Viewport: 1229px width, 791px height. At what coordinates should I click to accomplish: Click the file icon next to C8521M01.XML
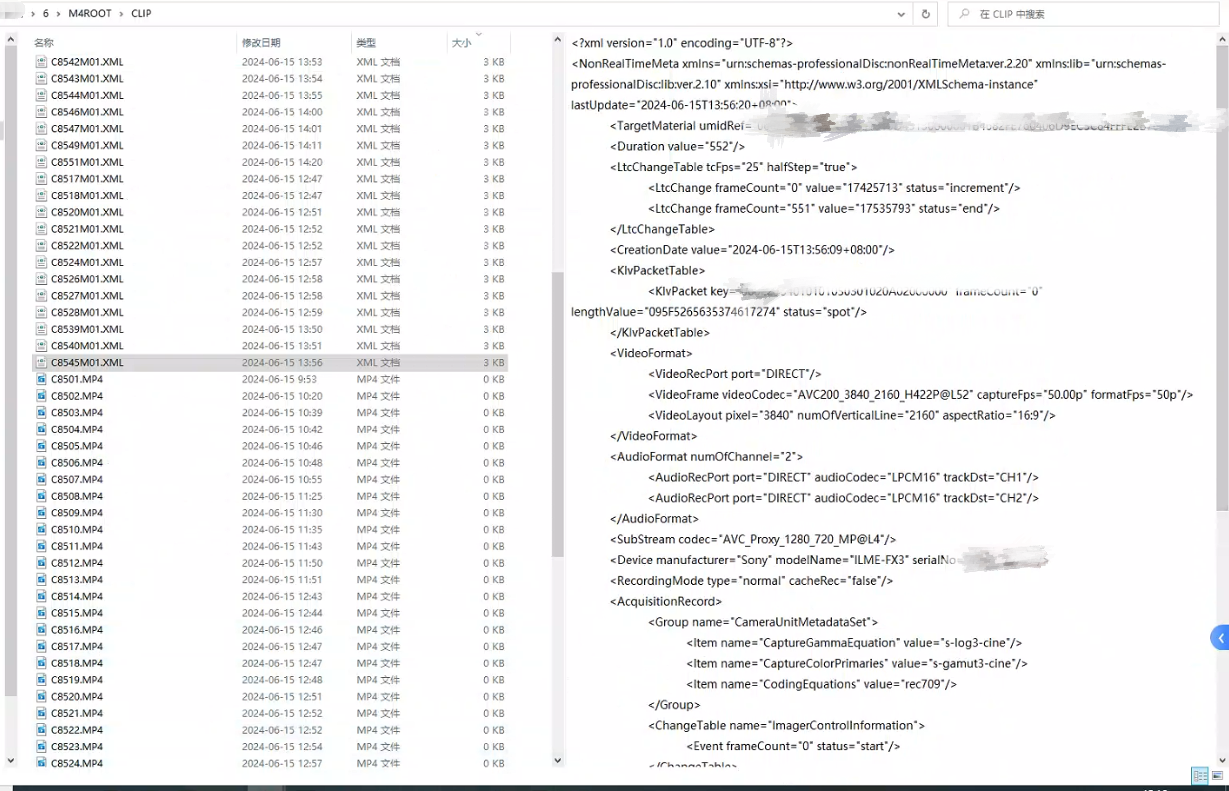(x=42, y=229)
